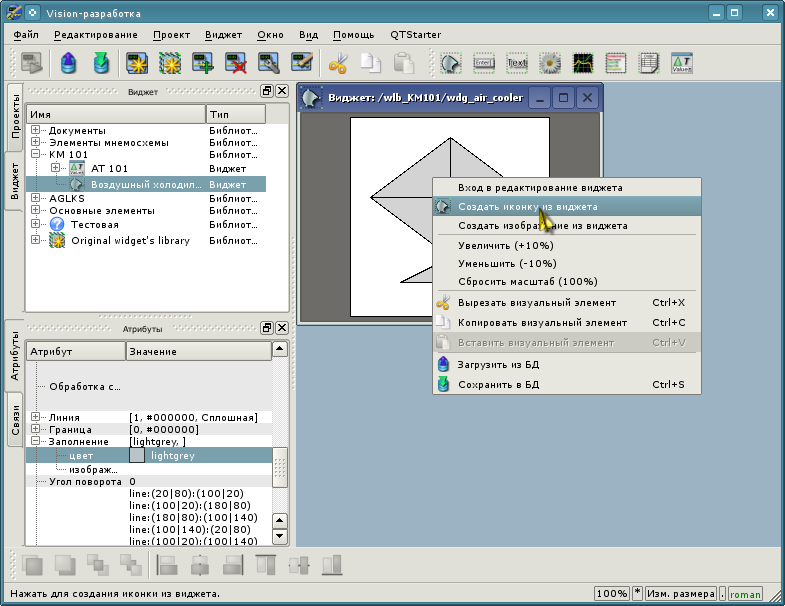Click the ValueT attribute tool icon
Viewport: 785px width, 606px height.
pos(682,64)
